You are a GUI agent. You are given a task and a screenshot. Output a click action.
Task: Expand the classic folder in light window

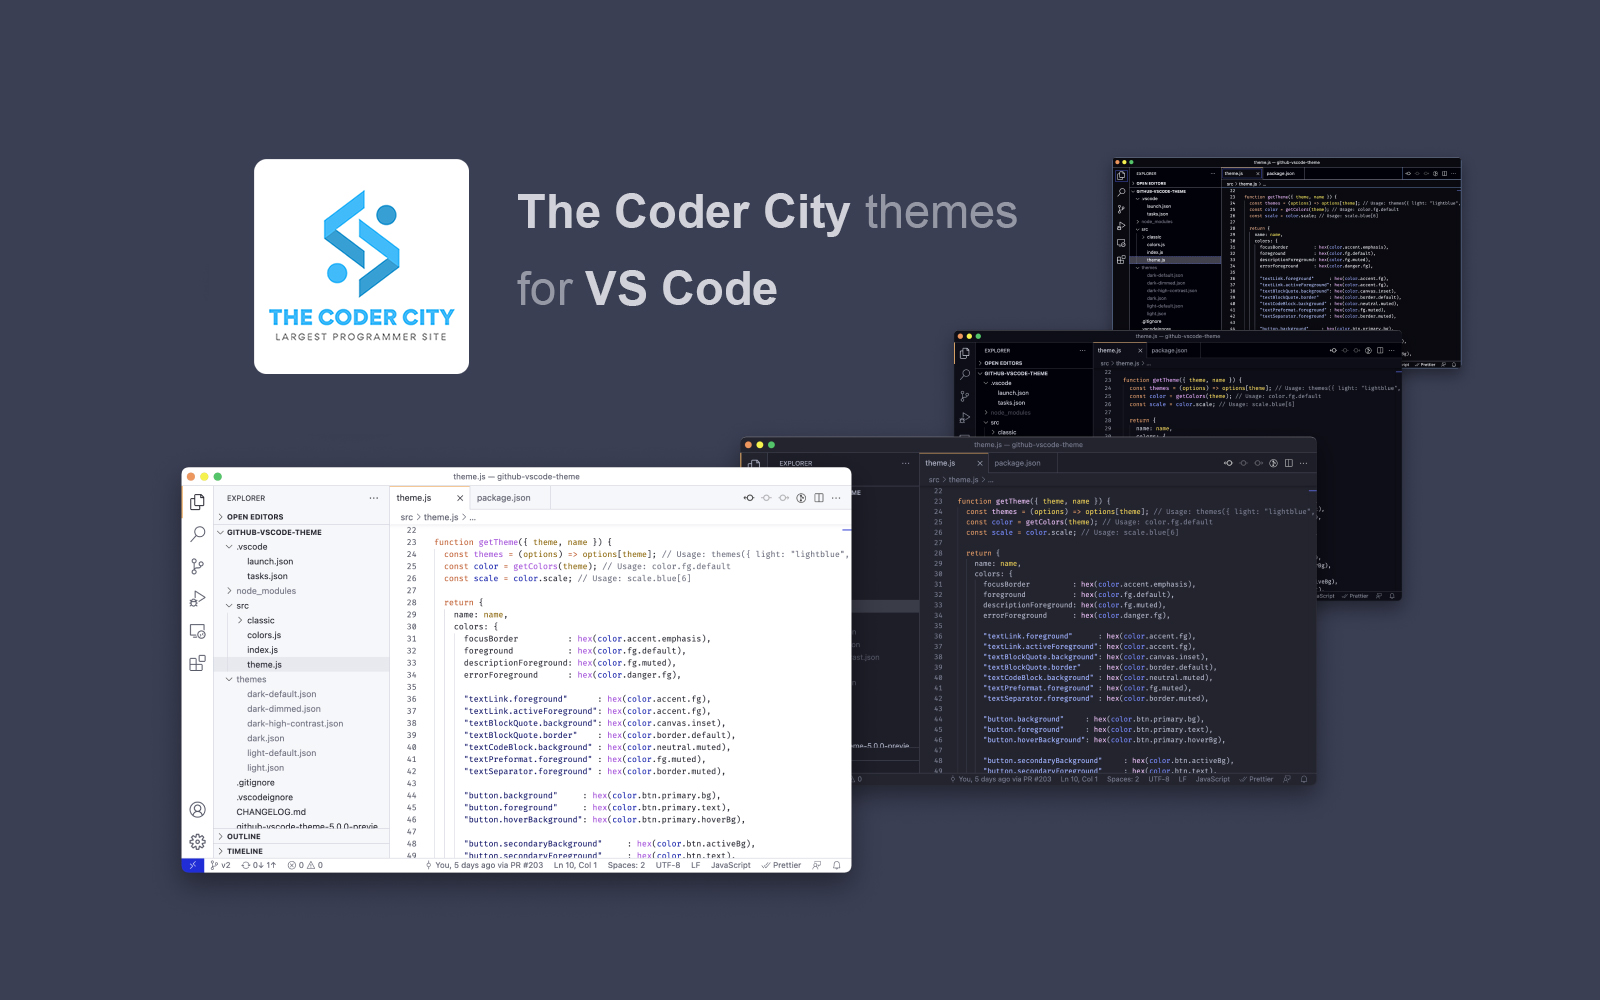(x=302, y=620)
